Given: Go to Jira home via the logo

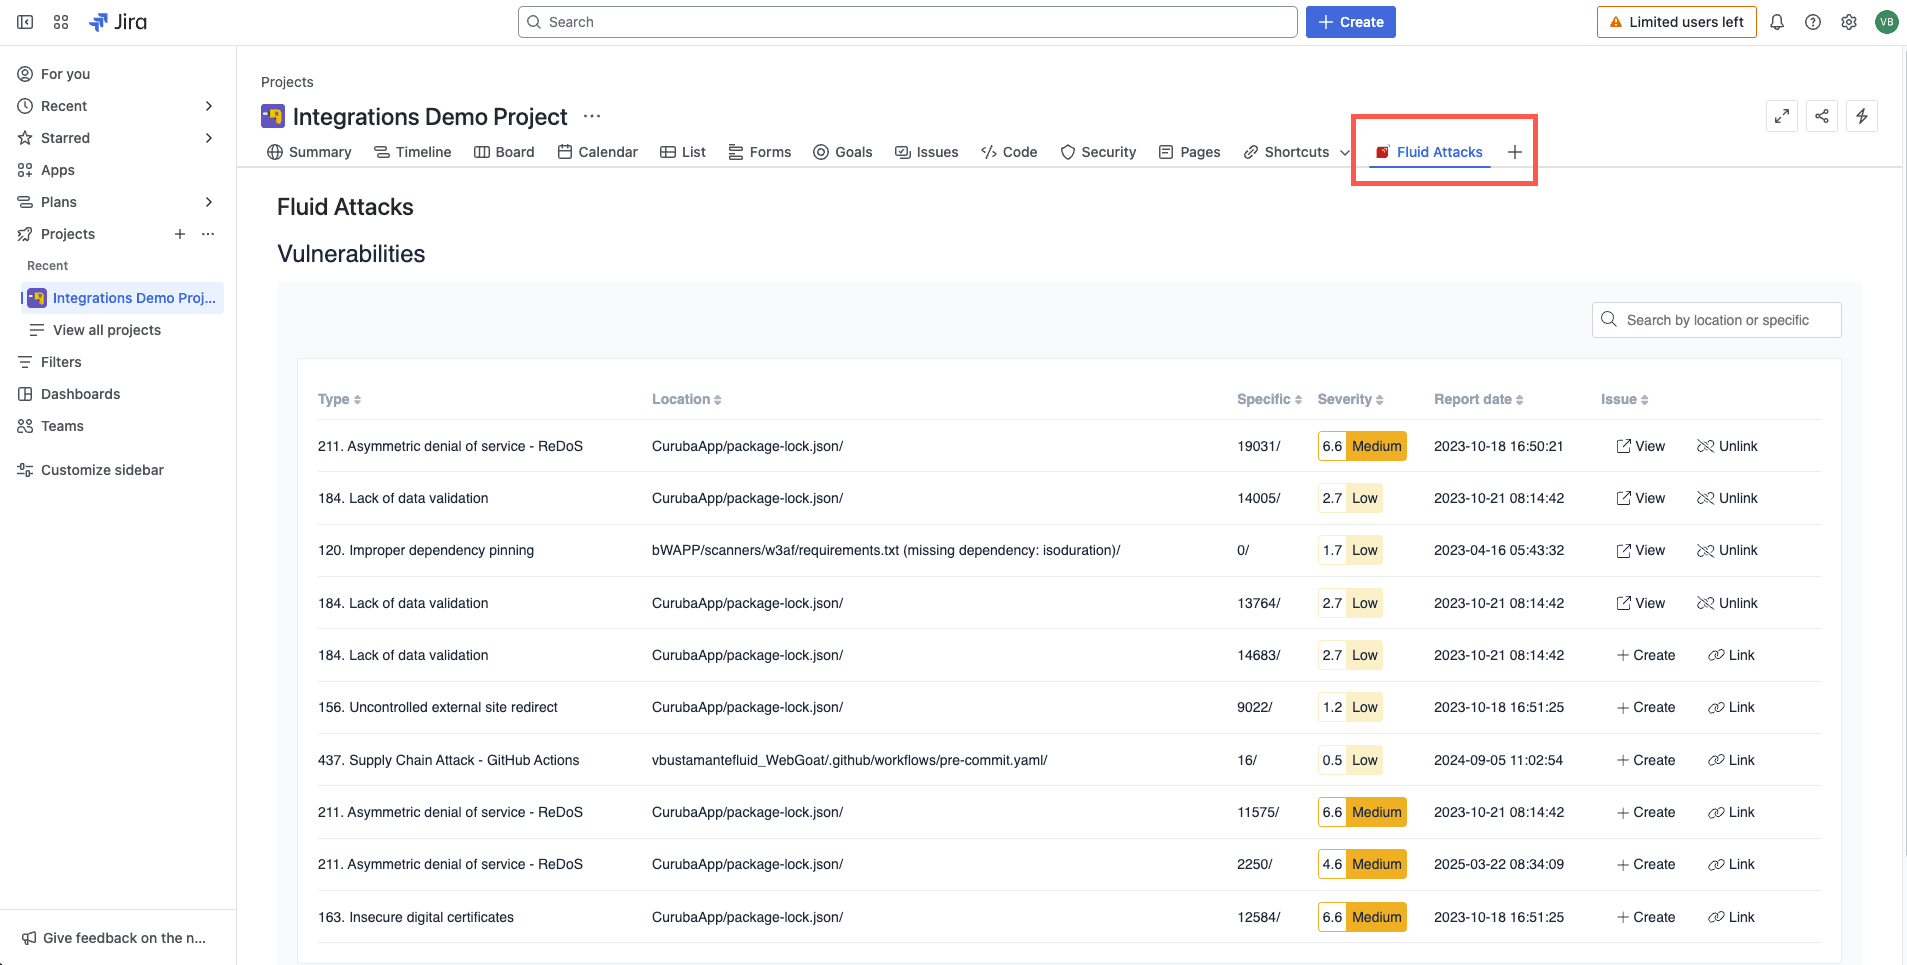Looking at the screenshot, I should point(118,22).
